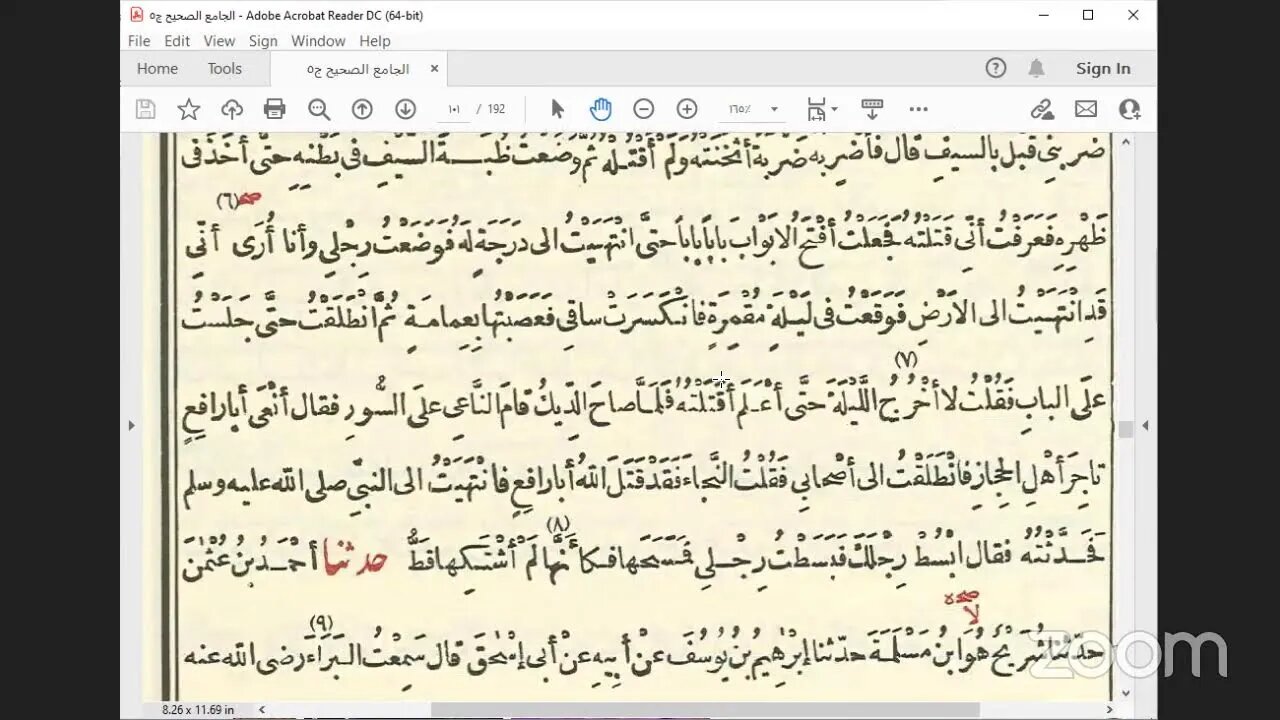Collapse the right tools pane arrow
The image size is (1280, 720).
(1145, 425)
